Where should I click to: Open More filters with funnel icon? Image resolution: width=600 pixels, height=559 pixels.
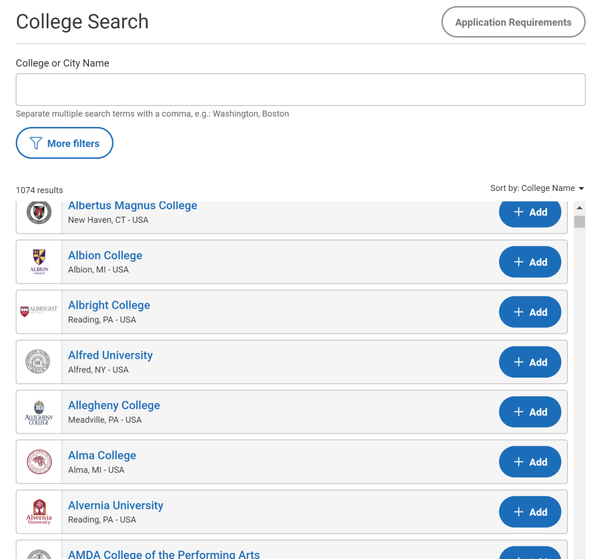pos(64,144)
